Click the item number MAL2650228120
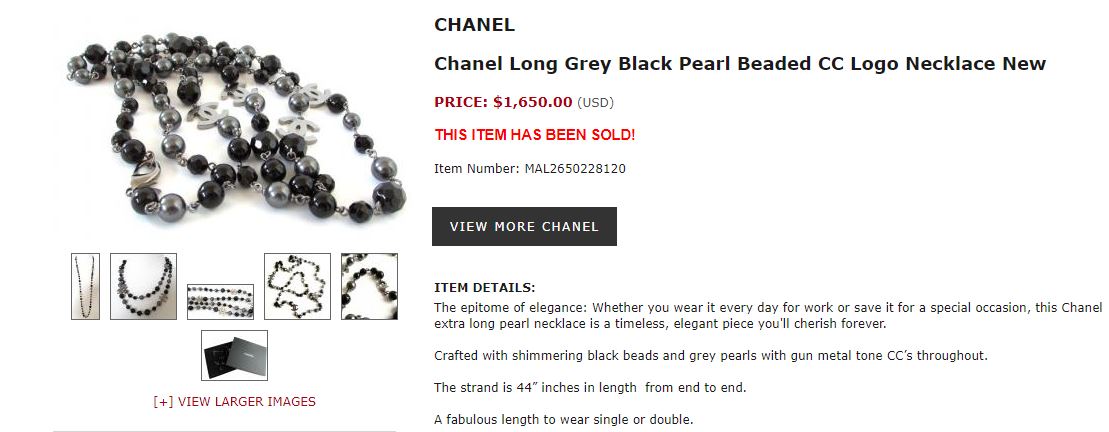The height and width of the screenshot is (432, 1109). (x=575, y=169)
